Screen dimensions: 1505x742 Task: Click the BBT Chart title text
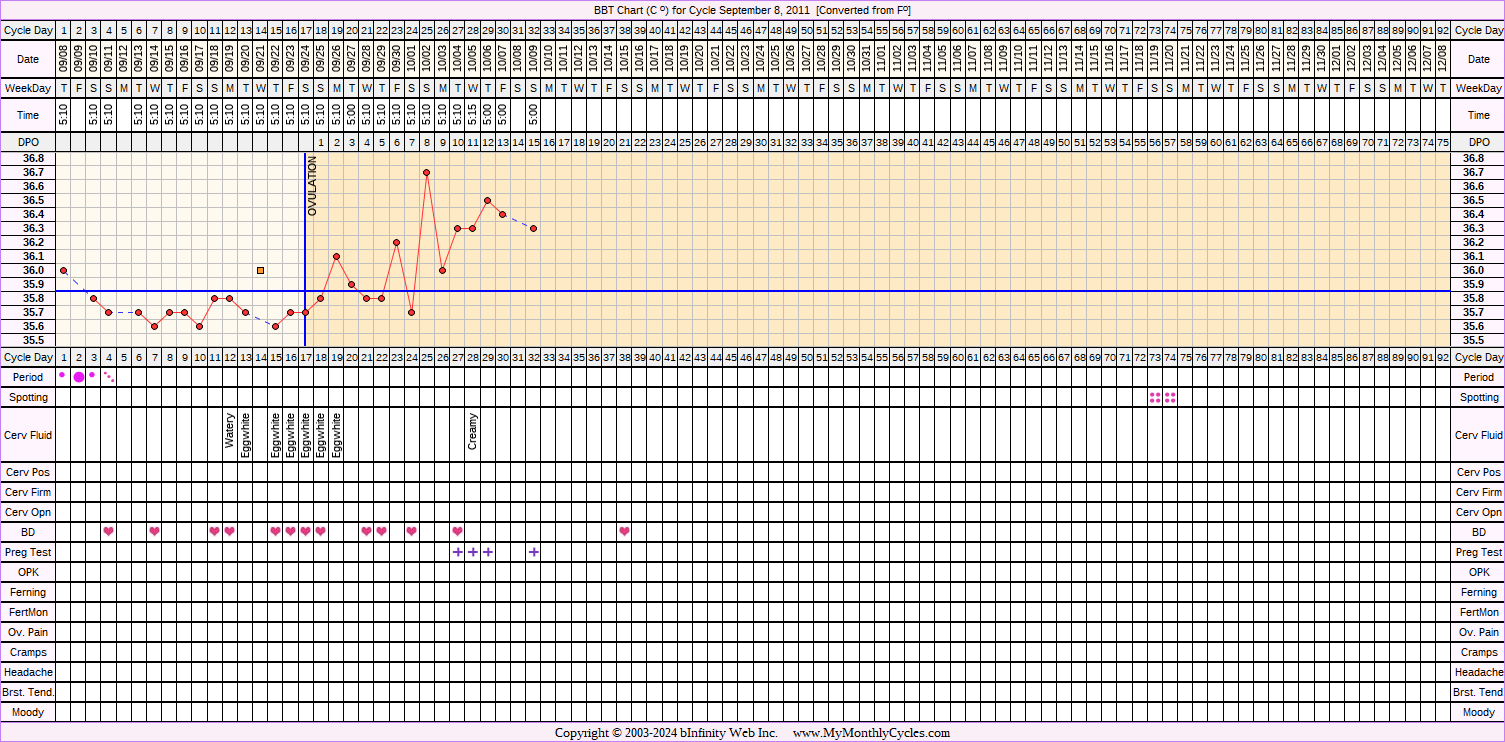pyautogui.click(x=752, y=10)
